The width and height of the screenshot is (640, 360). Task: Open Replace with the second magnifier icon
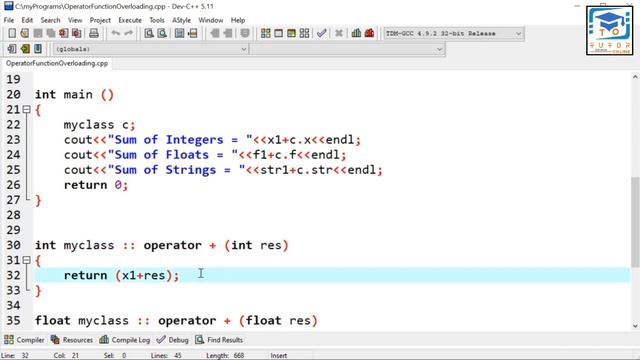[x=162, y=33]
